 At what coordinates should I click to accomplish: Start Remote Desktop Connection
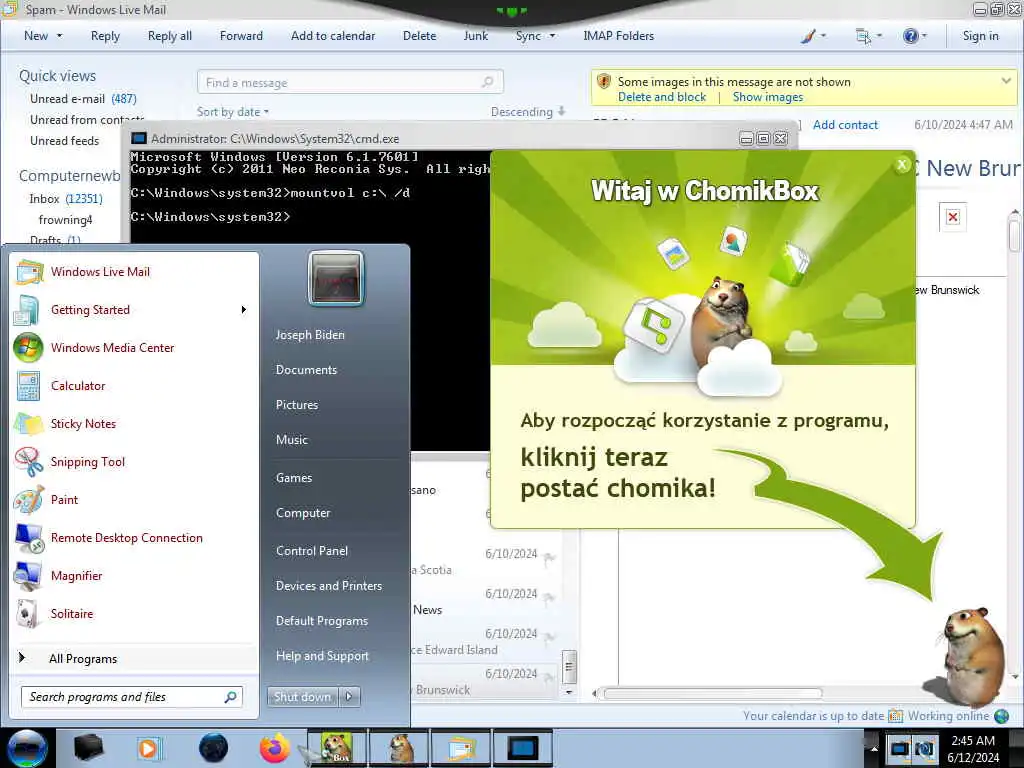127,537
